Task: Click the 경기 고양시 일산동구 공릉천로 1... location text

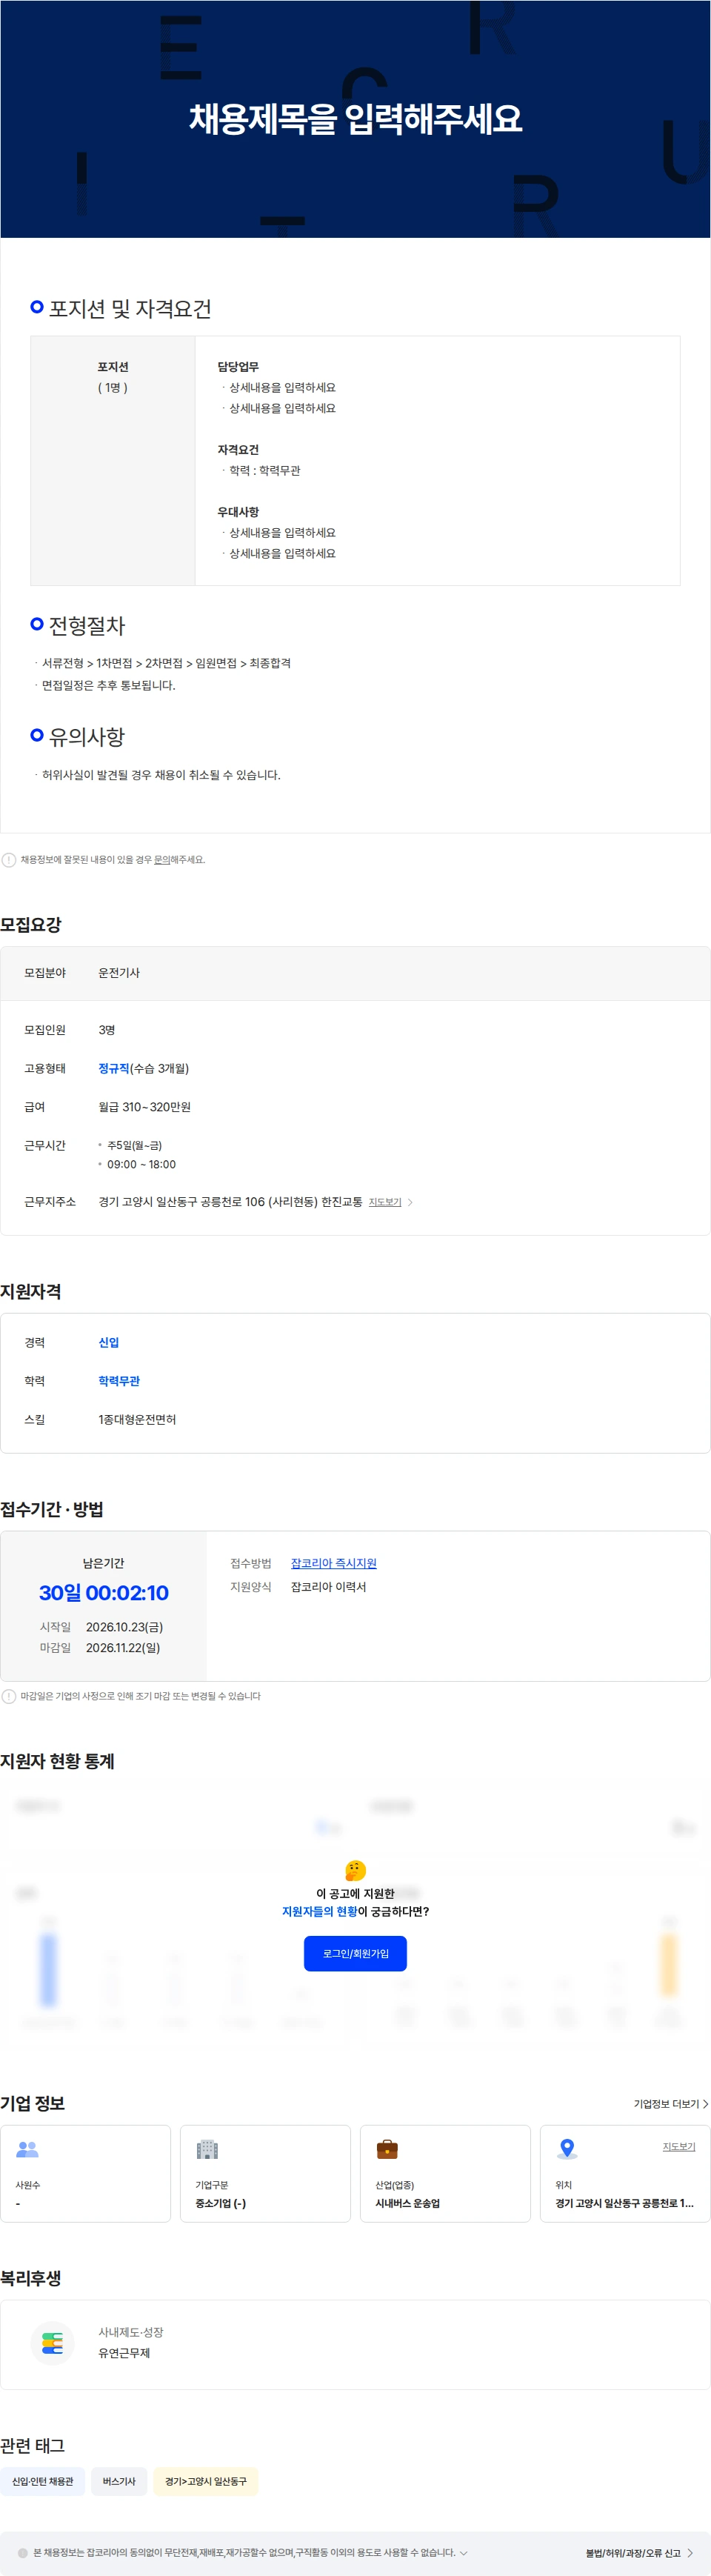Action: (x=624, y=2203)
